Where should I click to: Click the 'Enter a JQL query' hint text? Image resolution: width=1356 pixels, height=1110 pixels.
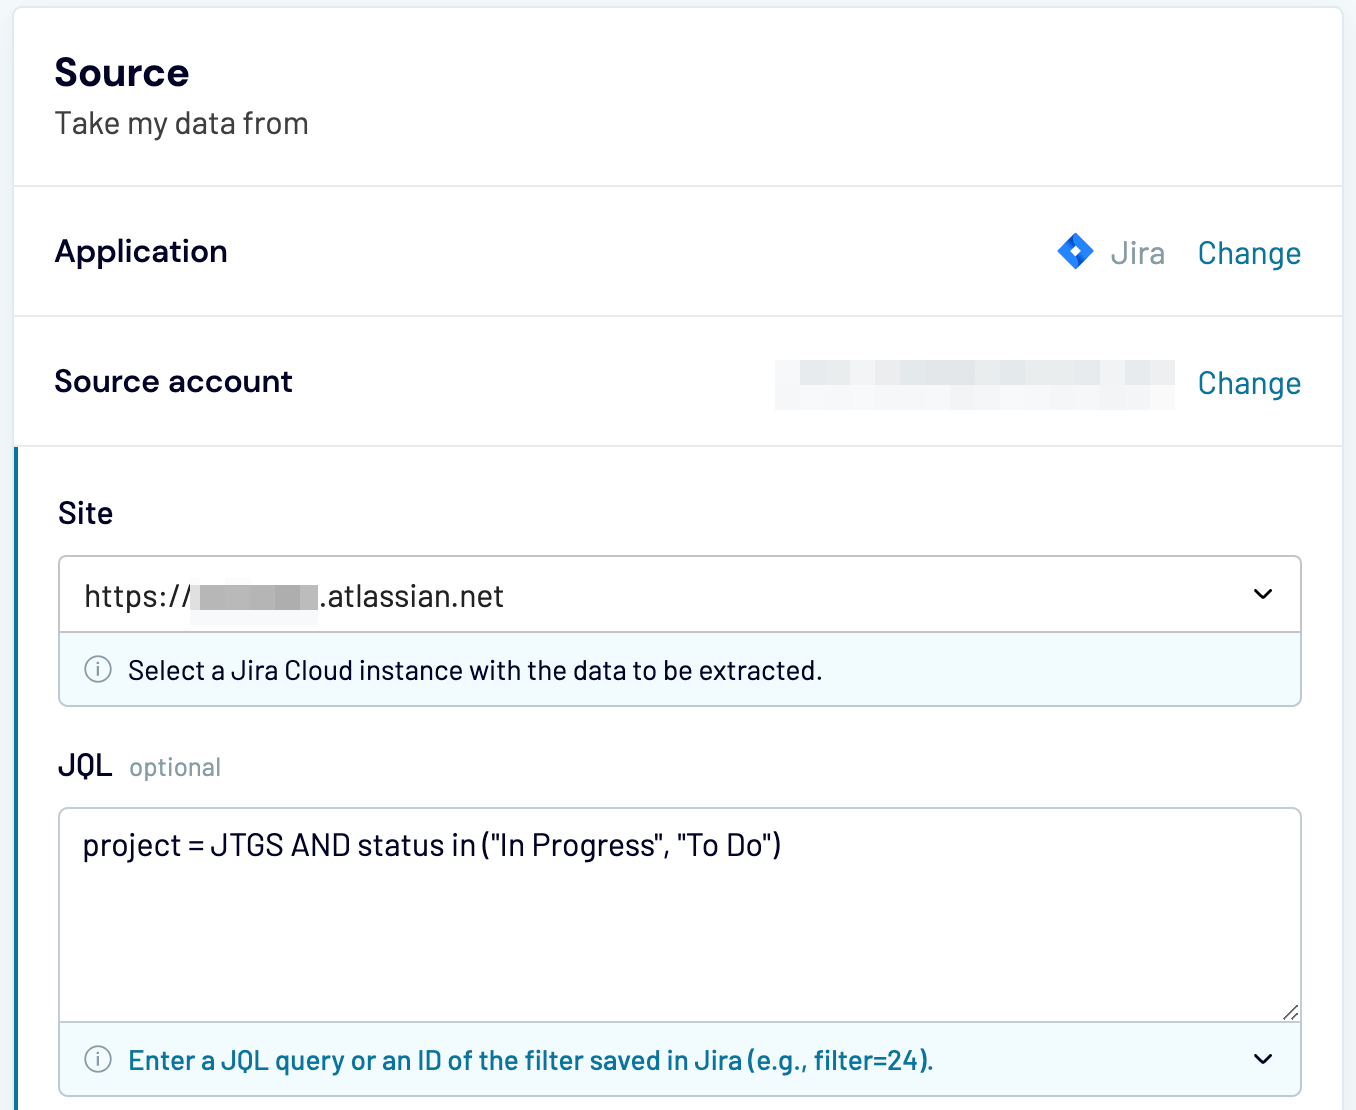coord(530,1060)
